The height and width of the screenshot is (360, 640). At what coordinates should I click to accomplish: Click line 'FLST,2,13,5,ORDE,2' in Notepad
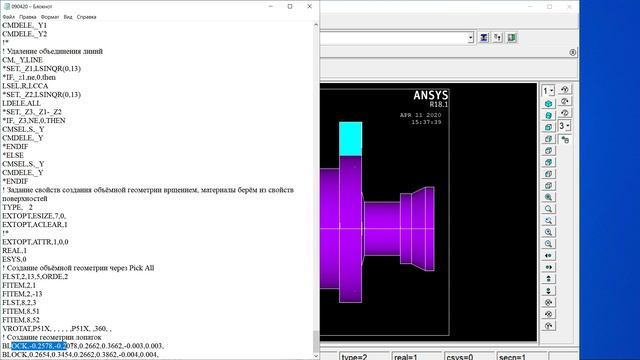coord(35,276)
